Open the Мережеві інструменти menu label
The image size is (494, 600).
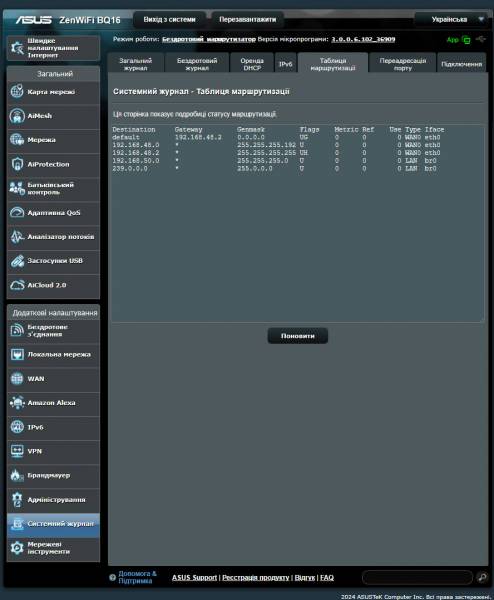tap(49, 548)
